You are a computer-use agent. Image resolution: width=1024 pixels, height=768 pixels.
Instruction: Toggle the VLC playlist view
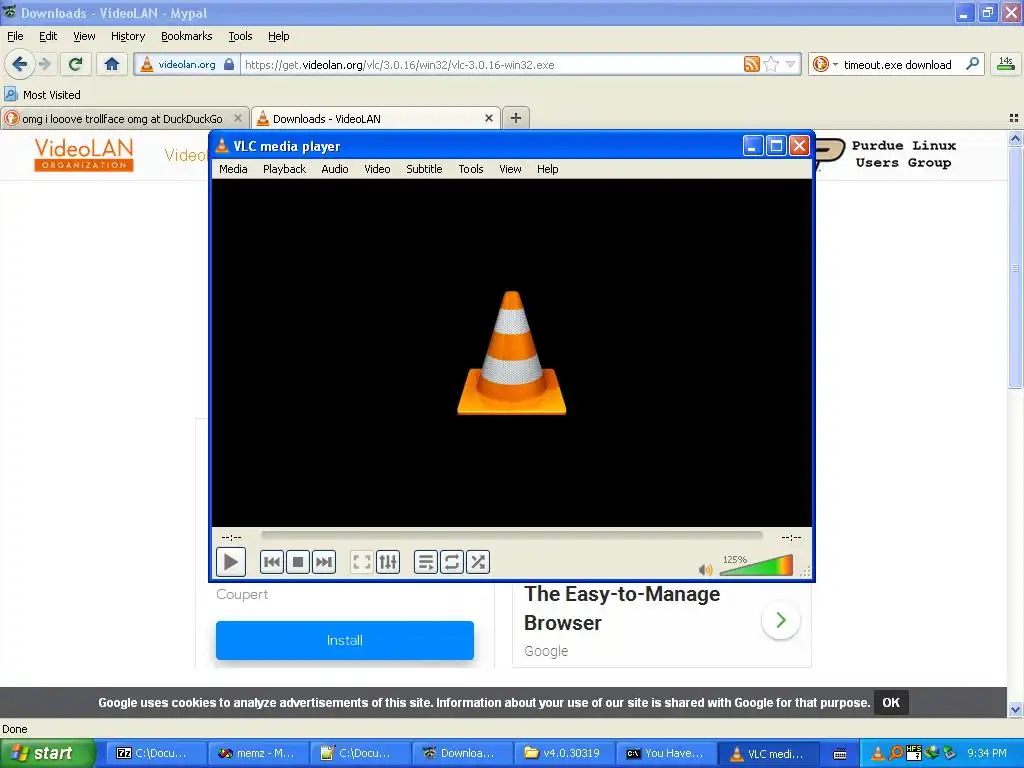pyautogui.click(x=426, y=562)
